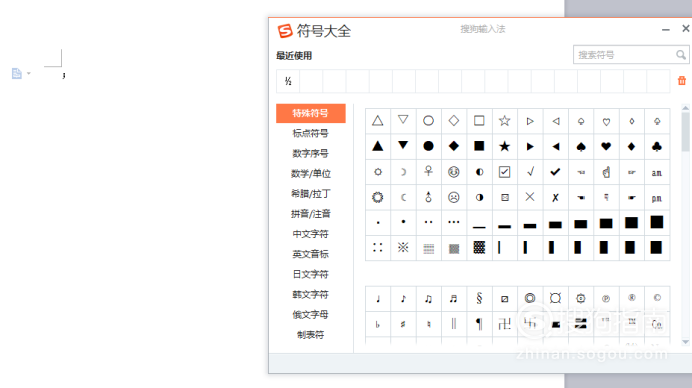Switch to 希腊/拉丁 category

(311, 194)
